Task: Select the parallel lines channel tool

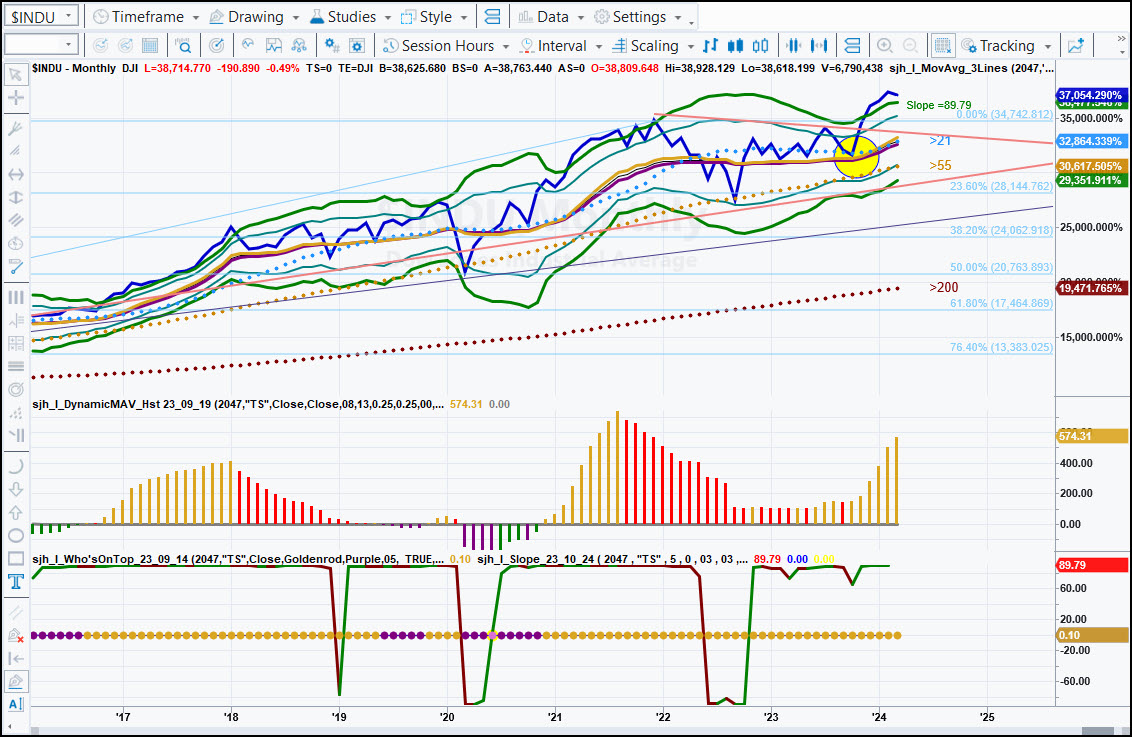Action: click(15, 220)
